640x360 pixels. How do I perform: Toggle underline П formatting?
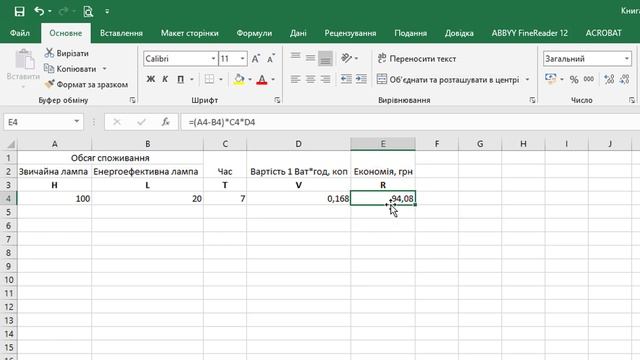pos(180,79)
